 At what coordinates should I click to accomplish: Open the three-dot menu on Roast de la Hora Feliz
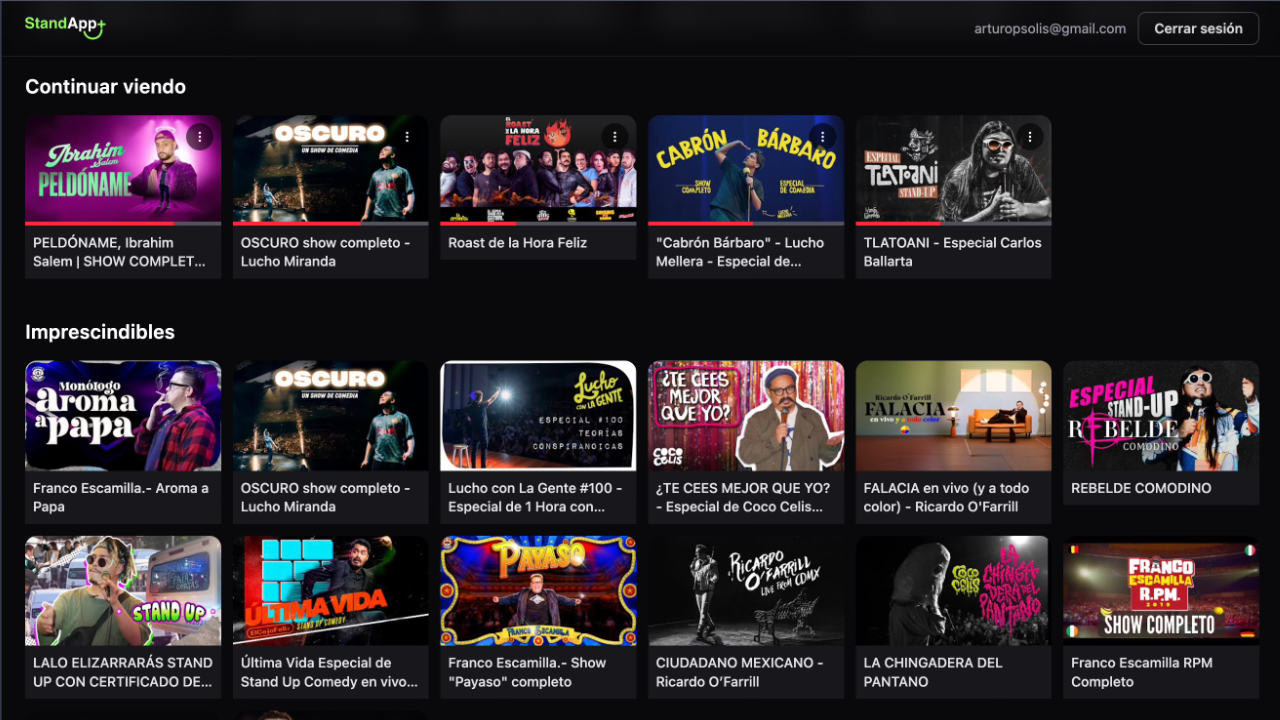pyautogui.click(x=615, y=136)
